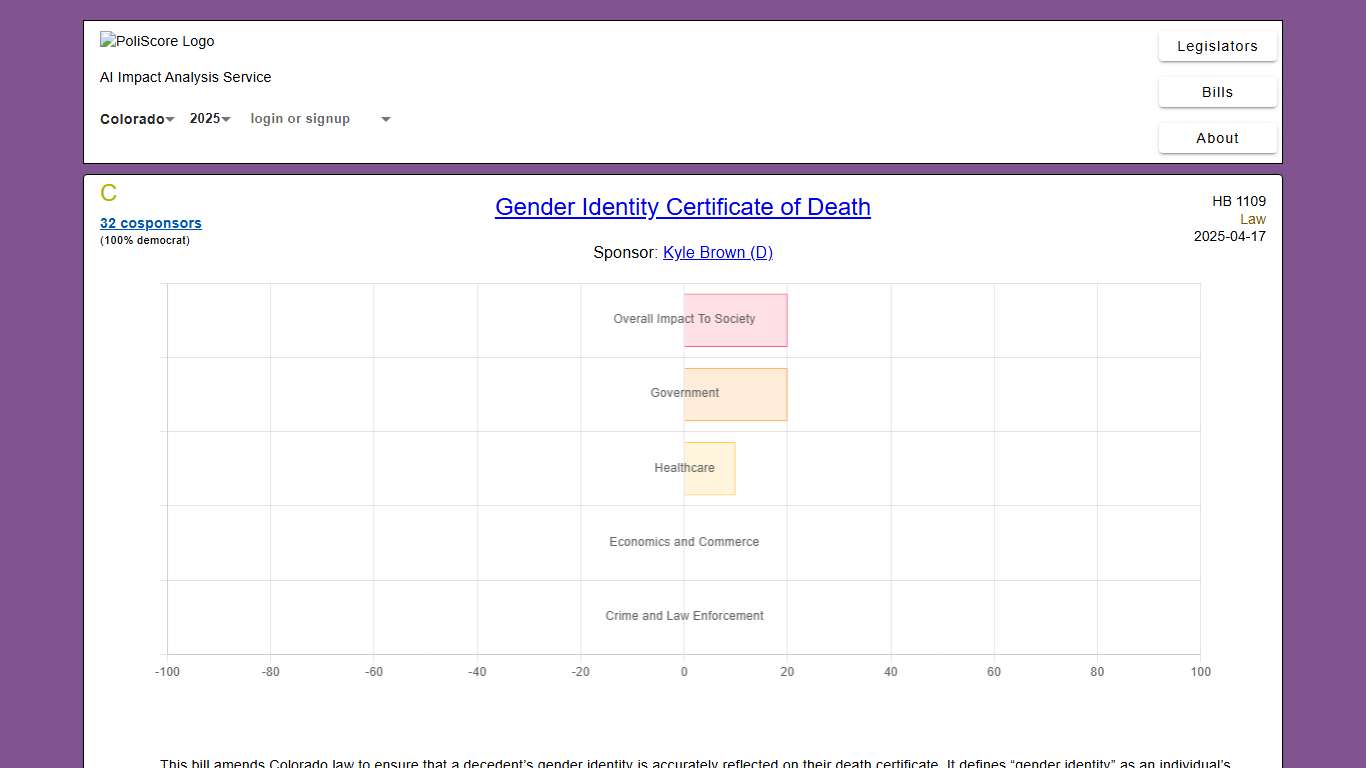Click the login or signup link
The height and width of the screenshot is (768, 1366).
click(x=300, y=118)
